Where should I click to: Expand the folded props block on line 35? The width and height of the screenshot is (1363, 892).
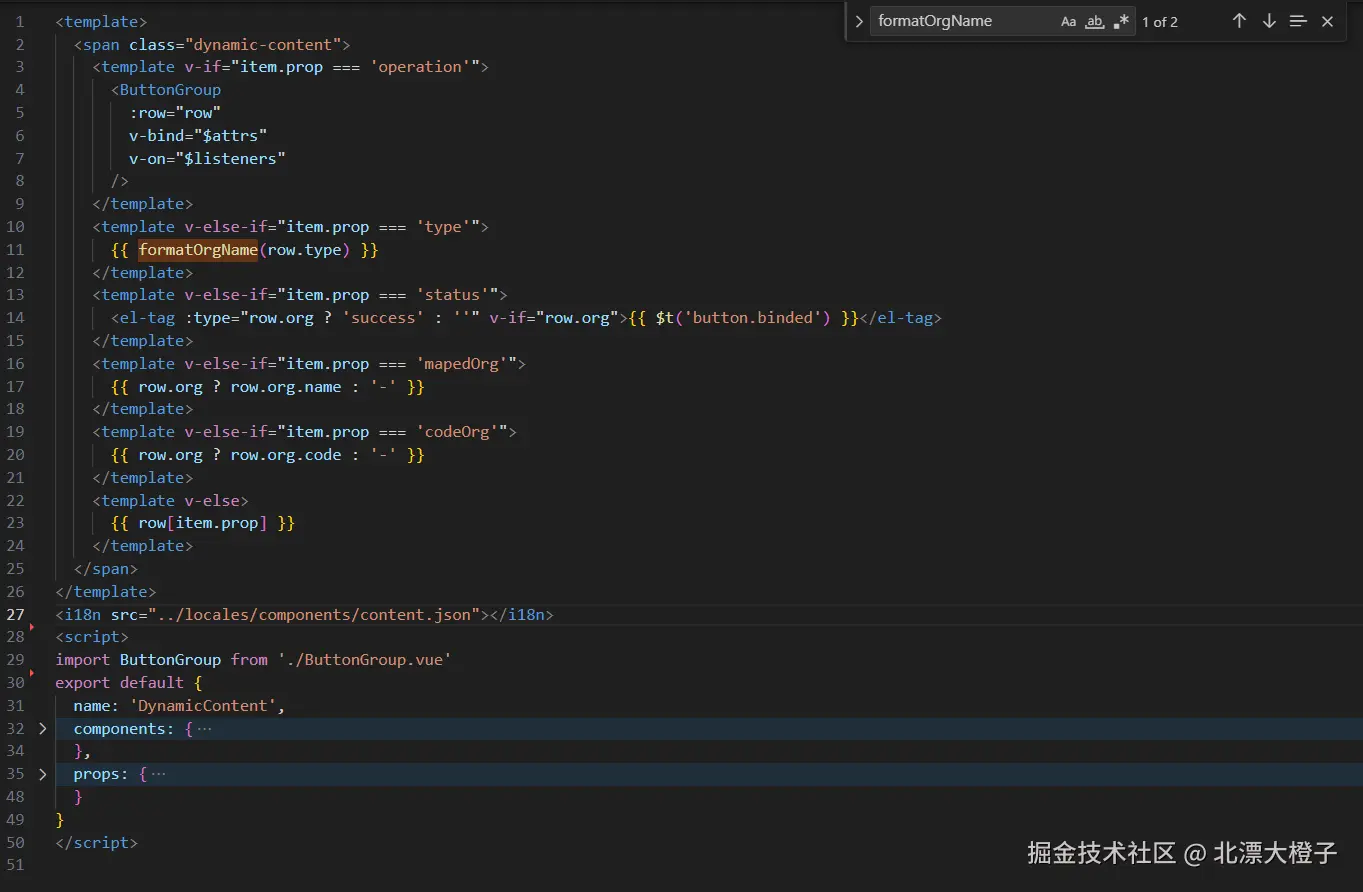[42, 774]
